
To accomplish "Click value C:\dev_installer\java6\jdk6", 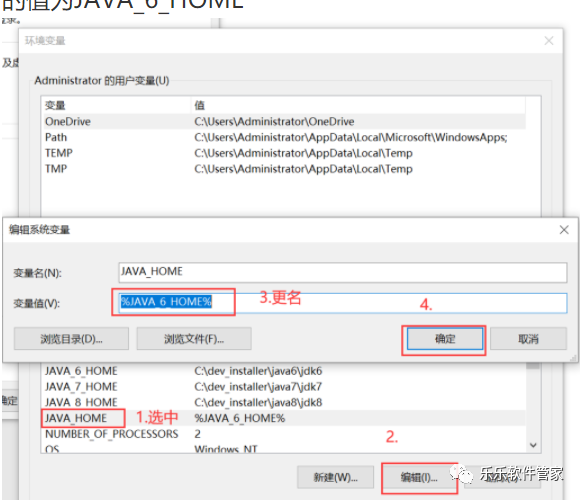I will coord(258,371).
